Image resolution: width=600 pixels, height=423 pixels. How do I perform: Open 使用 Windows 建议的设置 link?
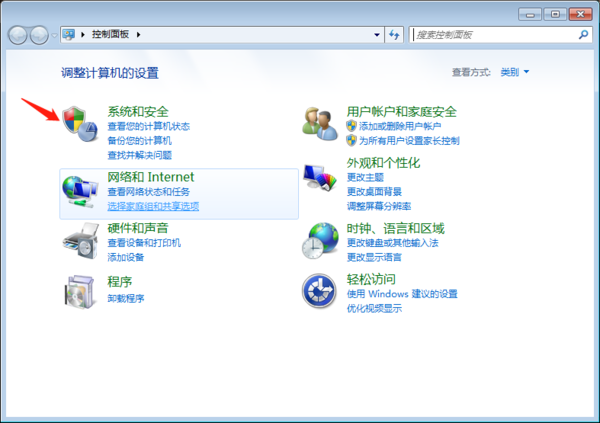pyautogui.click(x=402, y=294)
